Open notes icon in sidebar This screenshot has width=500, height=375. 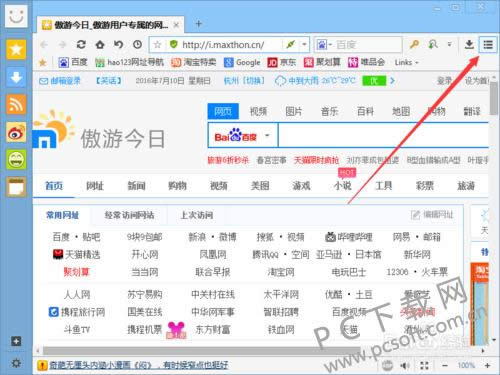16,187
